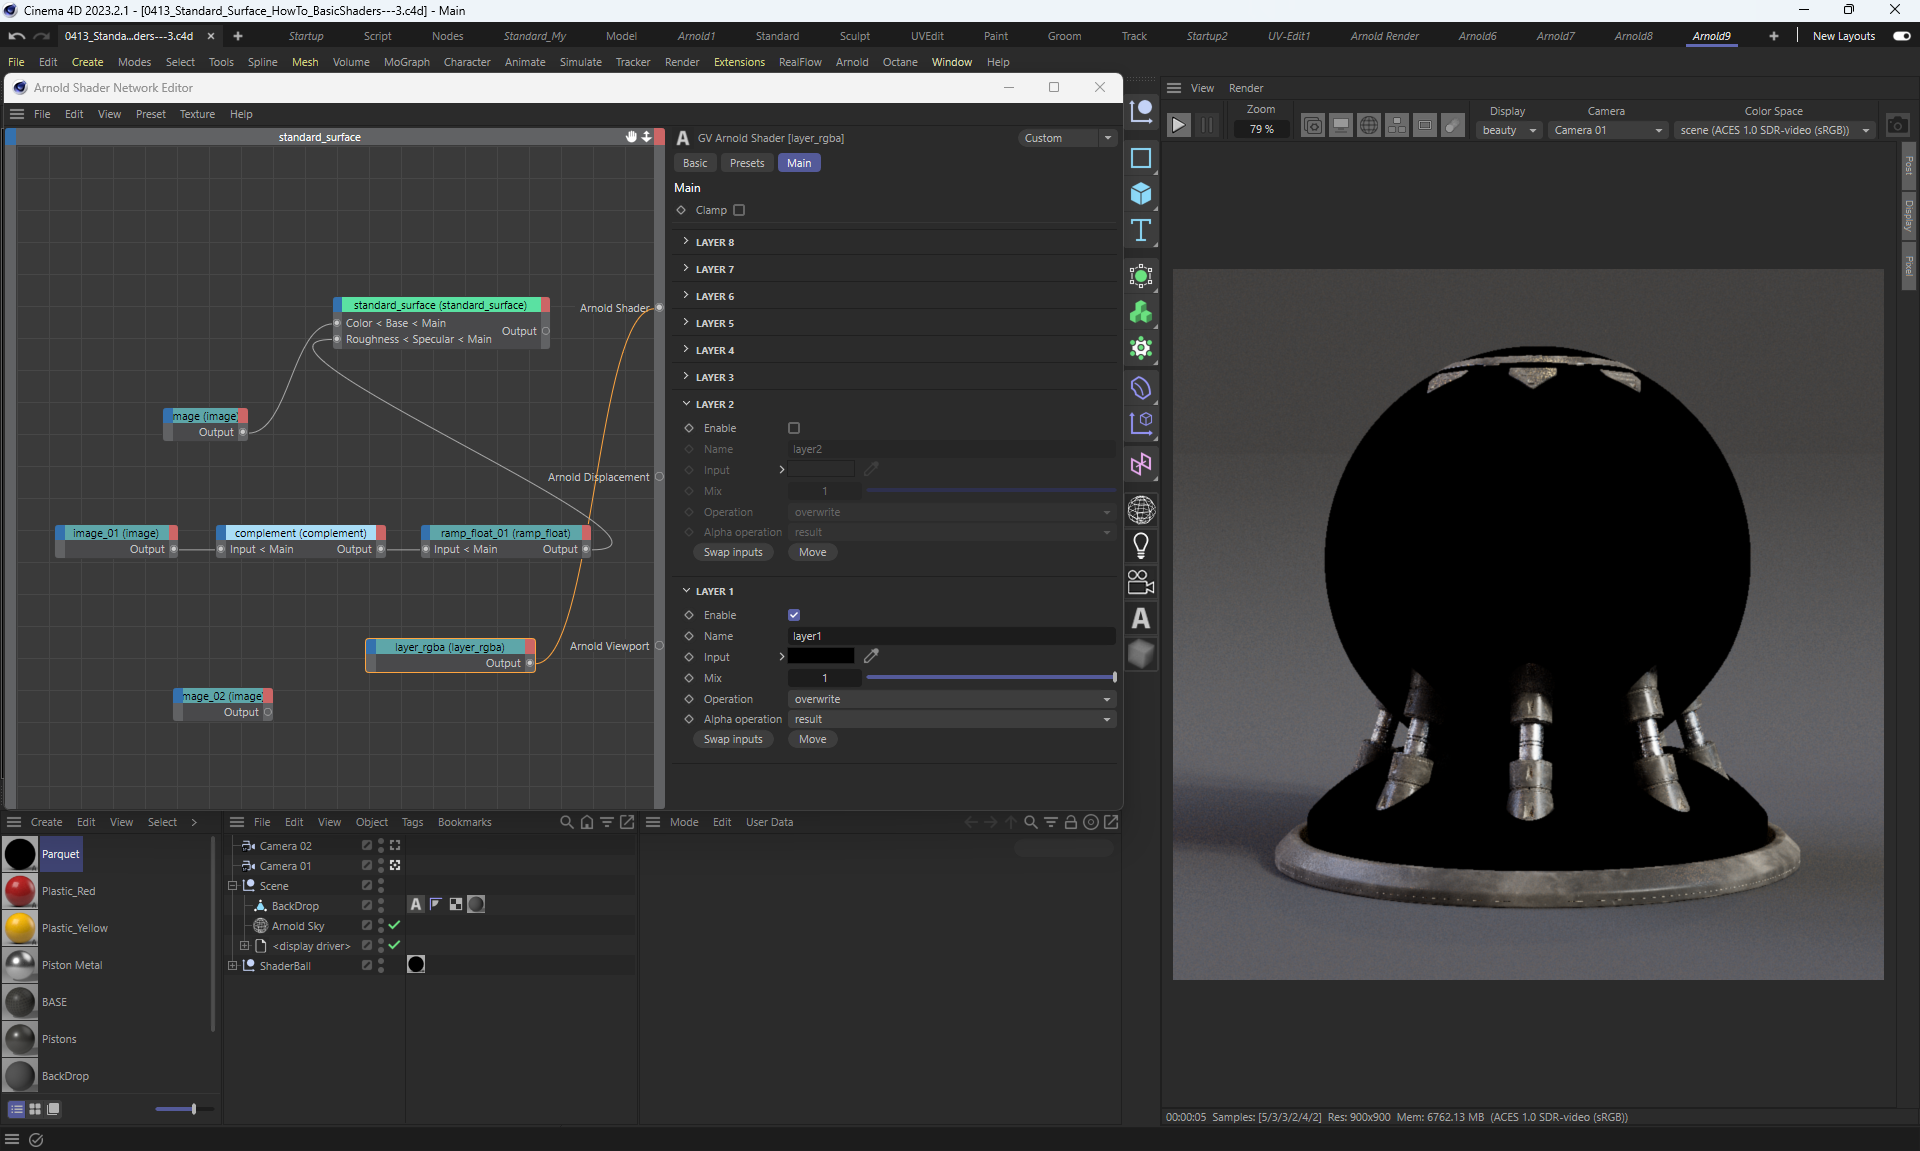1920x1151 pixels.
Task: Select the Text spline tool icon
Action: click(x=1141, y=231)
